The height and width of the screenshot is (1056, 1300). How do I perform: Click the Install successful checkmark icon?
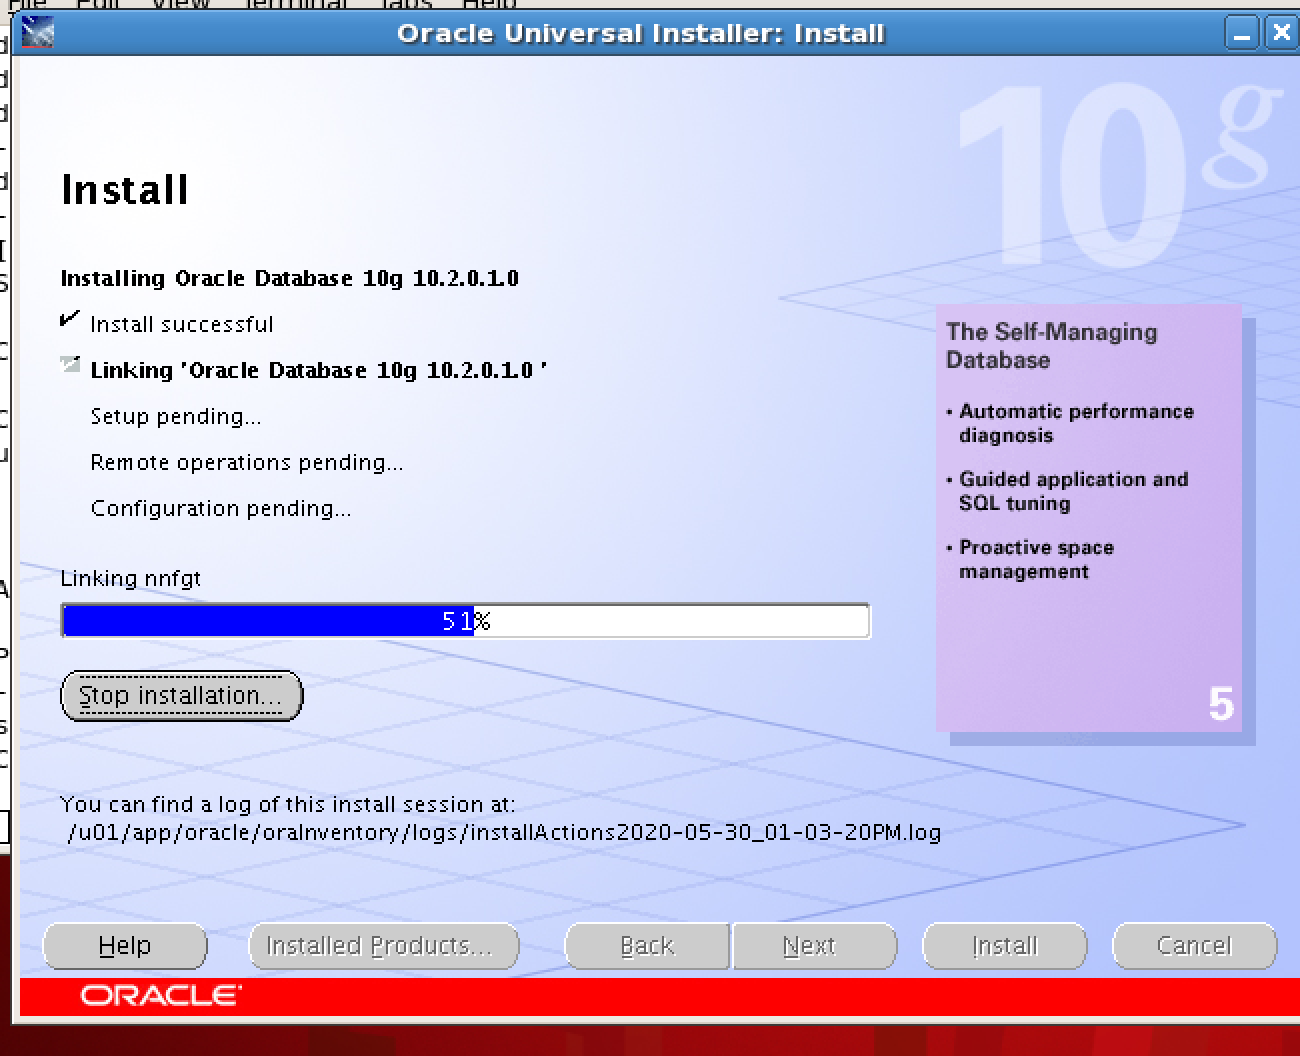click(69, 320)
